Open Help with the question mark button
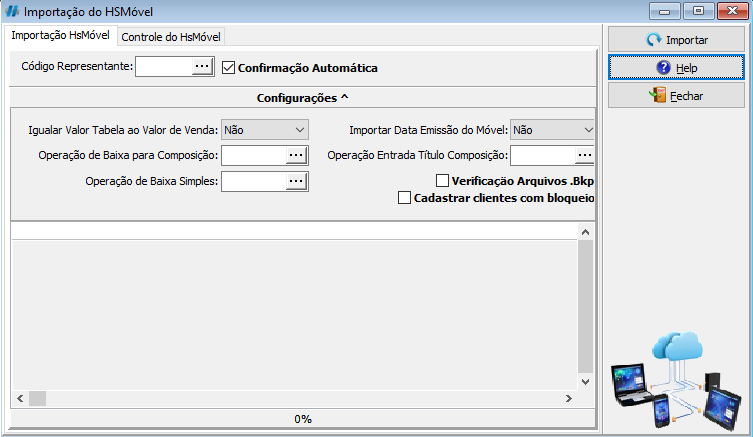 click(x=676, y=67)
